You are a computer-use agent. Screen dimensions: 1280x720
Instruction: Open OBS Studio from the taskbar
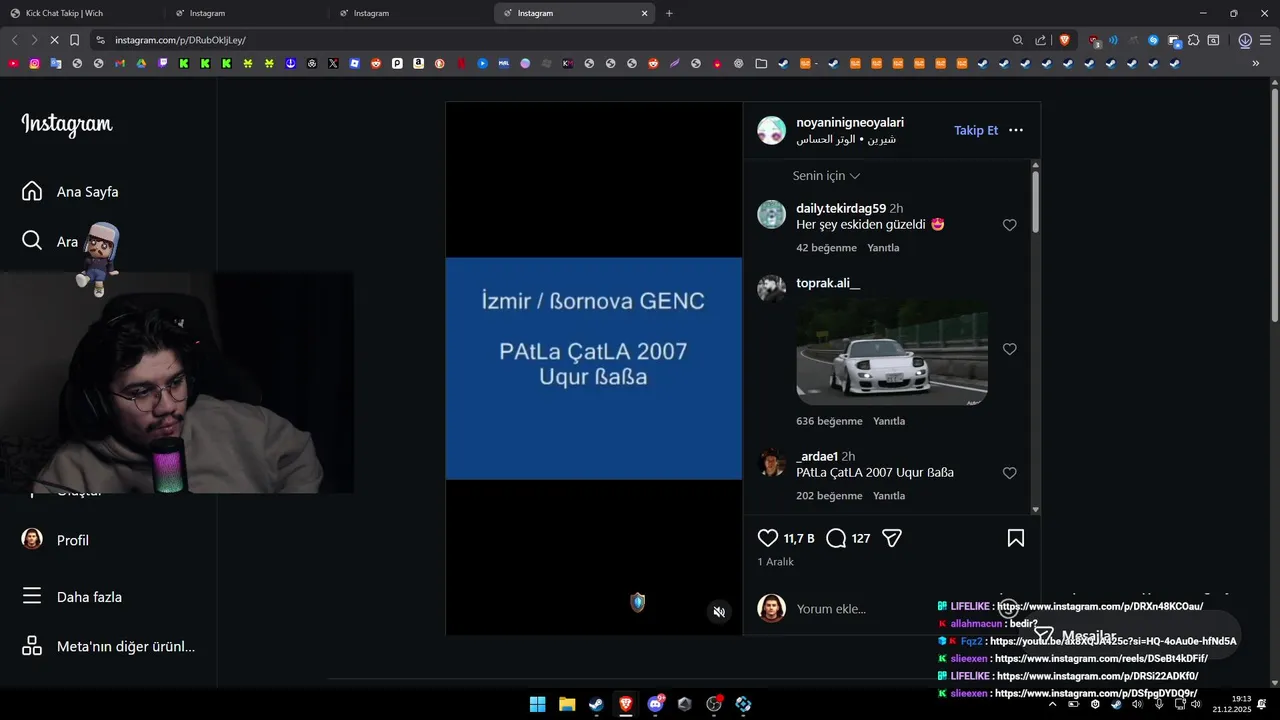tap(713, 704)
